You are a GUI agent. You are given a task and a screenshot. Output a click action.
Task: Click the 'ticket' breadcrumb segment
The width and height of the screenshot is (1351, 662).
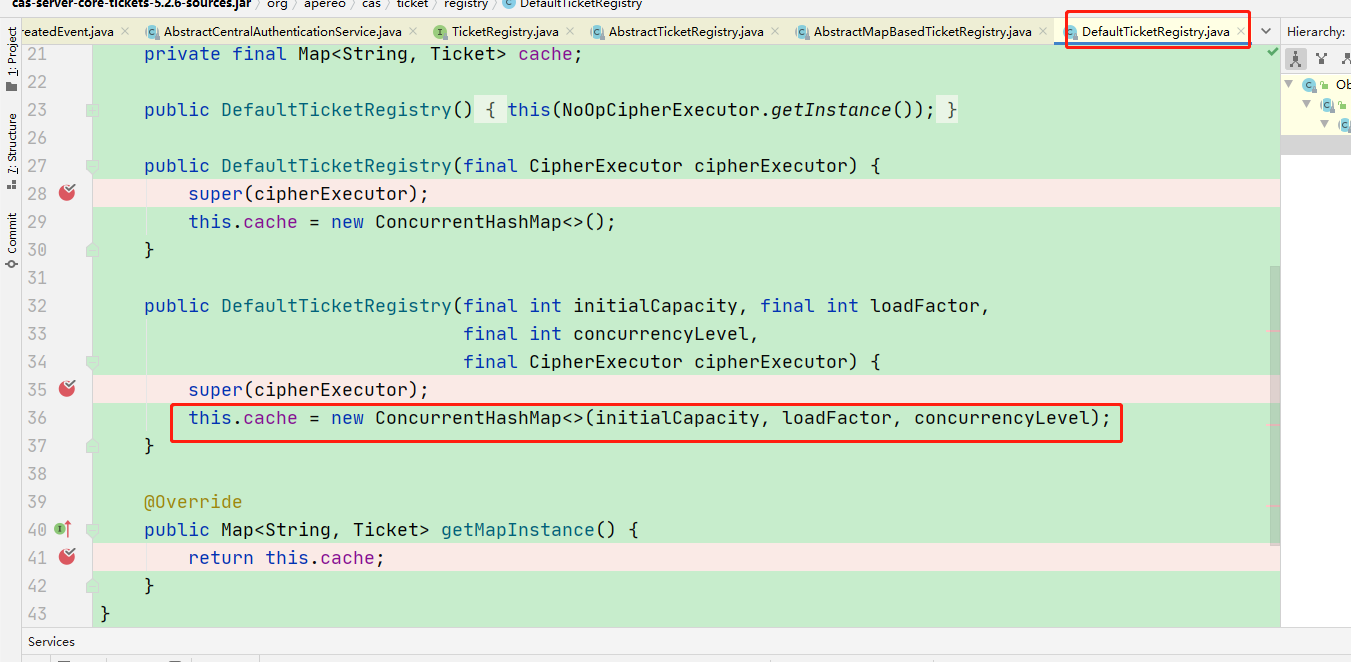point(412,5)
